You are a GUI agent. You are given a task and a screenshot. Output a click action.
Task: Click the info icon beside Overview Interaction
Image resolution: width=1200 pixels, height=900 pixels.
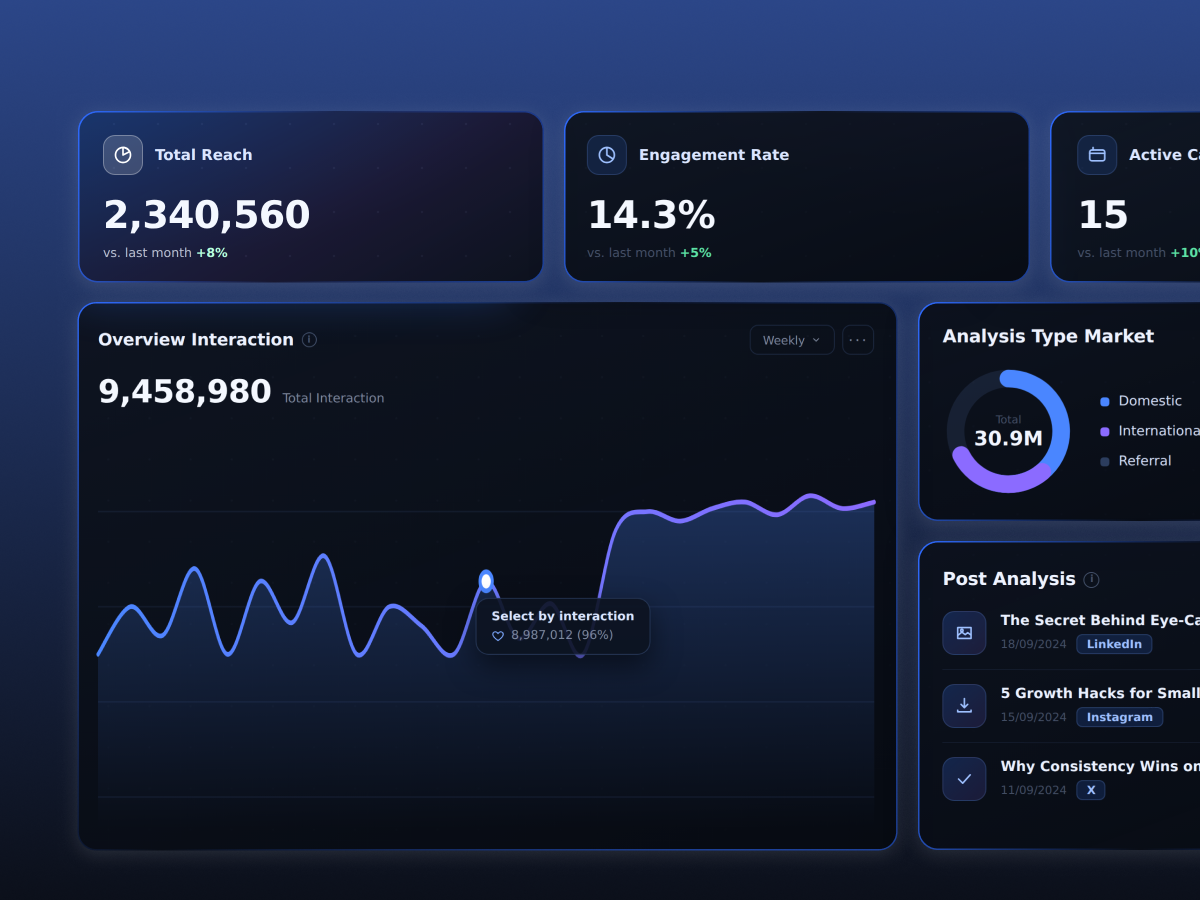tap(309, 340)
